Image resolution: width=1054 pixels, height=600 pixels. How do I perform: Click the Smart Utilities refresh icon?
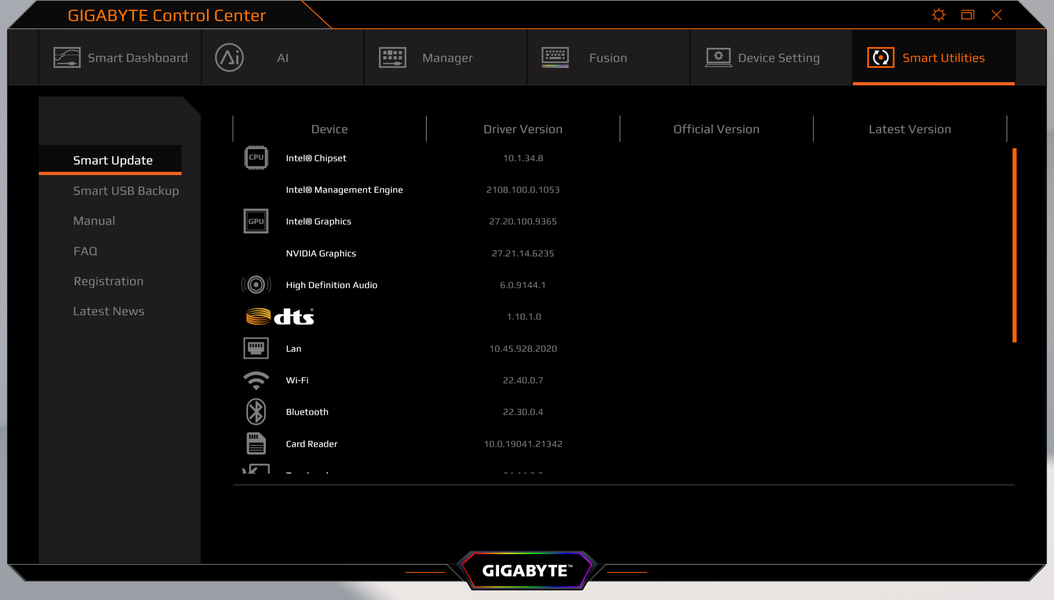[x=881, y=58]
